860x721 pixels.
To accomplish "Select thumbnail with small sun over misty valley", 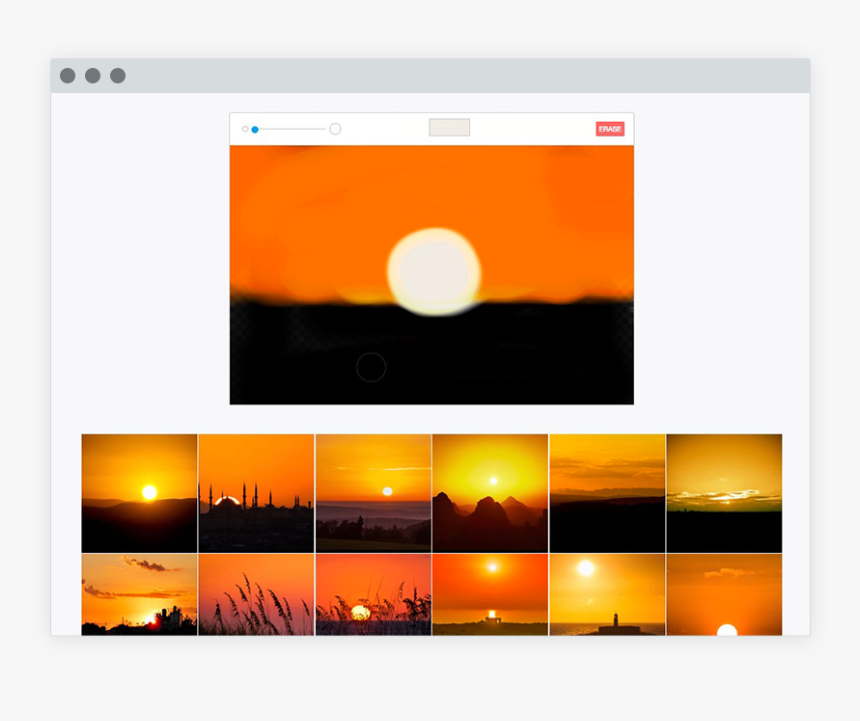I will pos(373,493).
